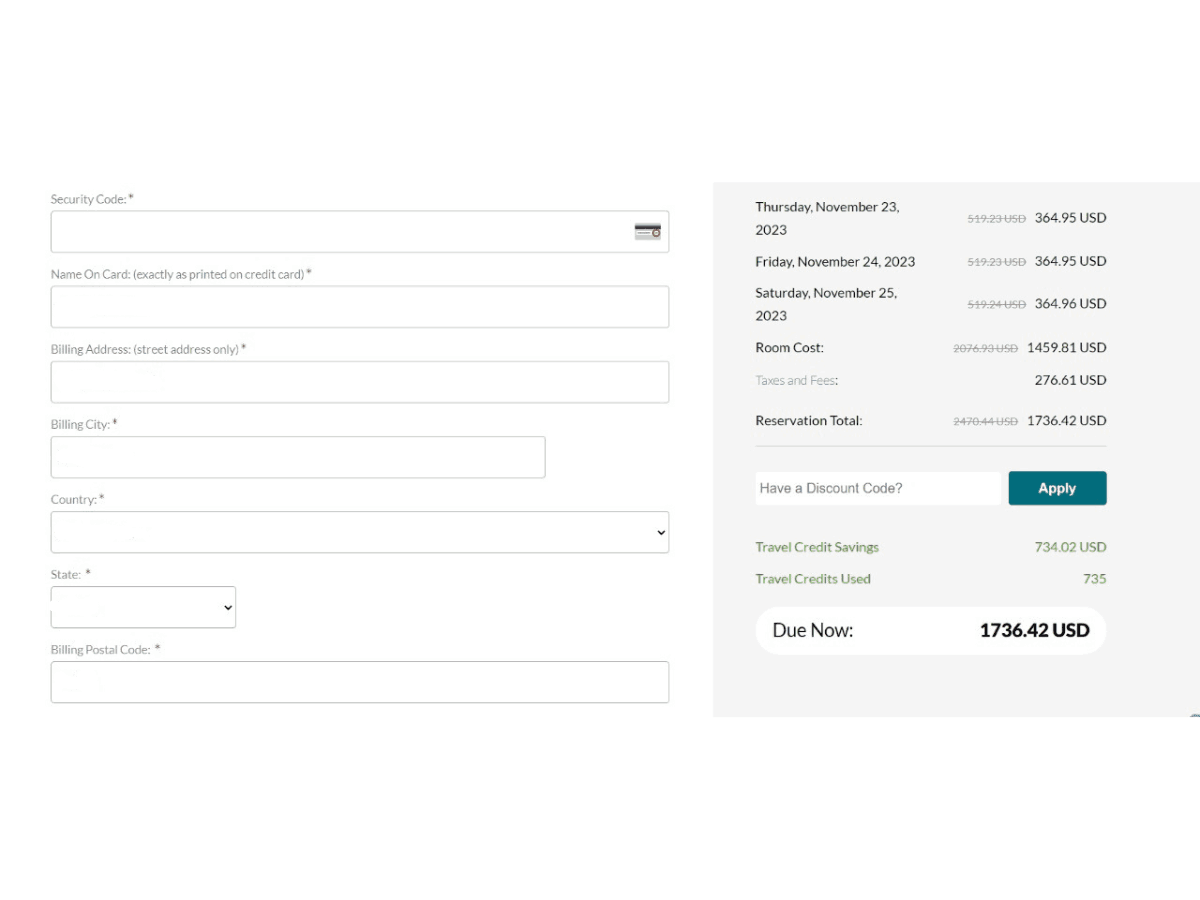Click the crossed-out 2470.44 USD price
This screenshot has height=900, width=1200.
click(985, 422)
